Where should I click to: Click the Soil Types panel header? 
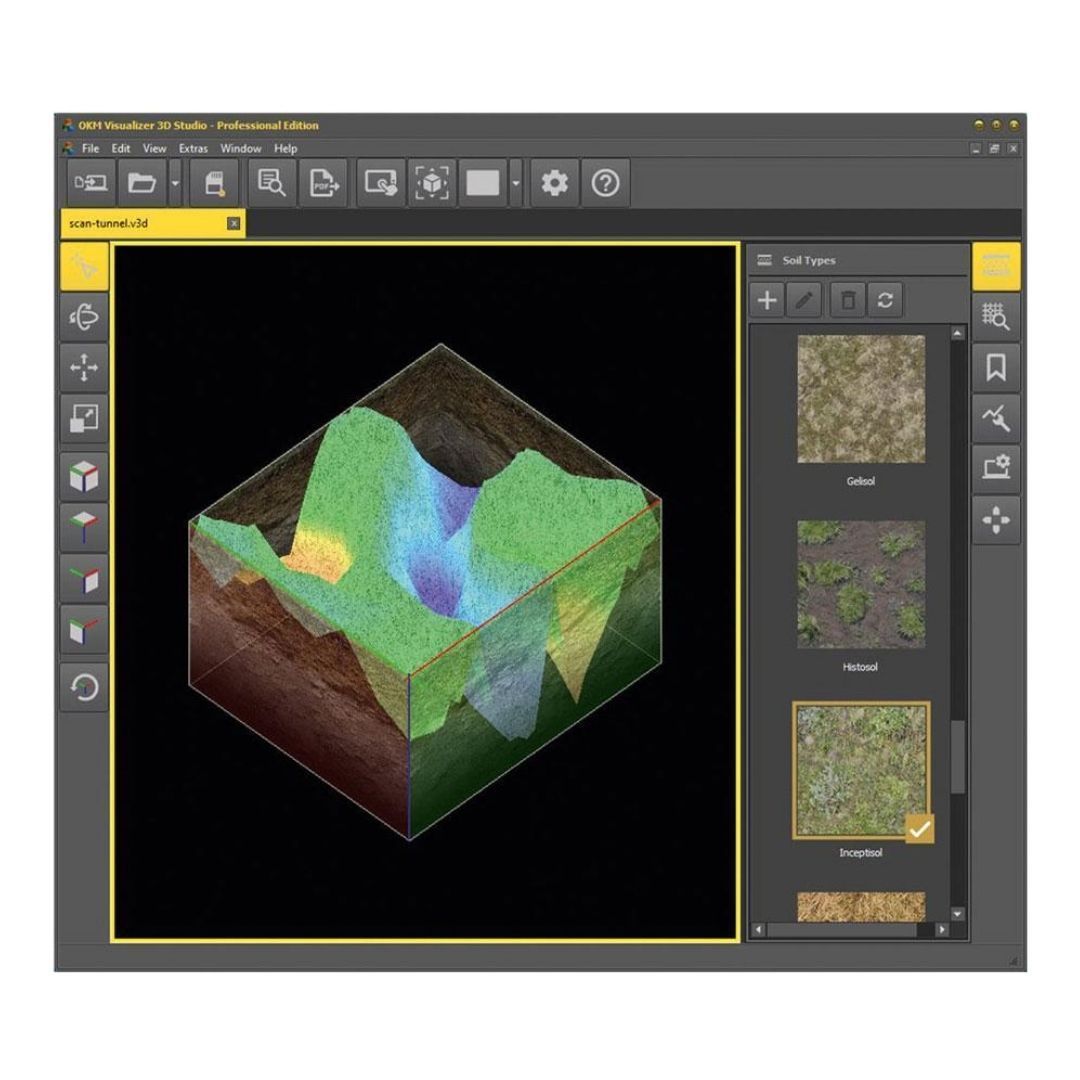(858, 260)
